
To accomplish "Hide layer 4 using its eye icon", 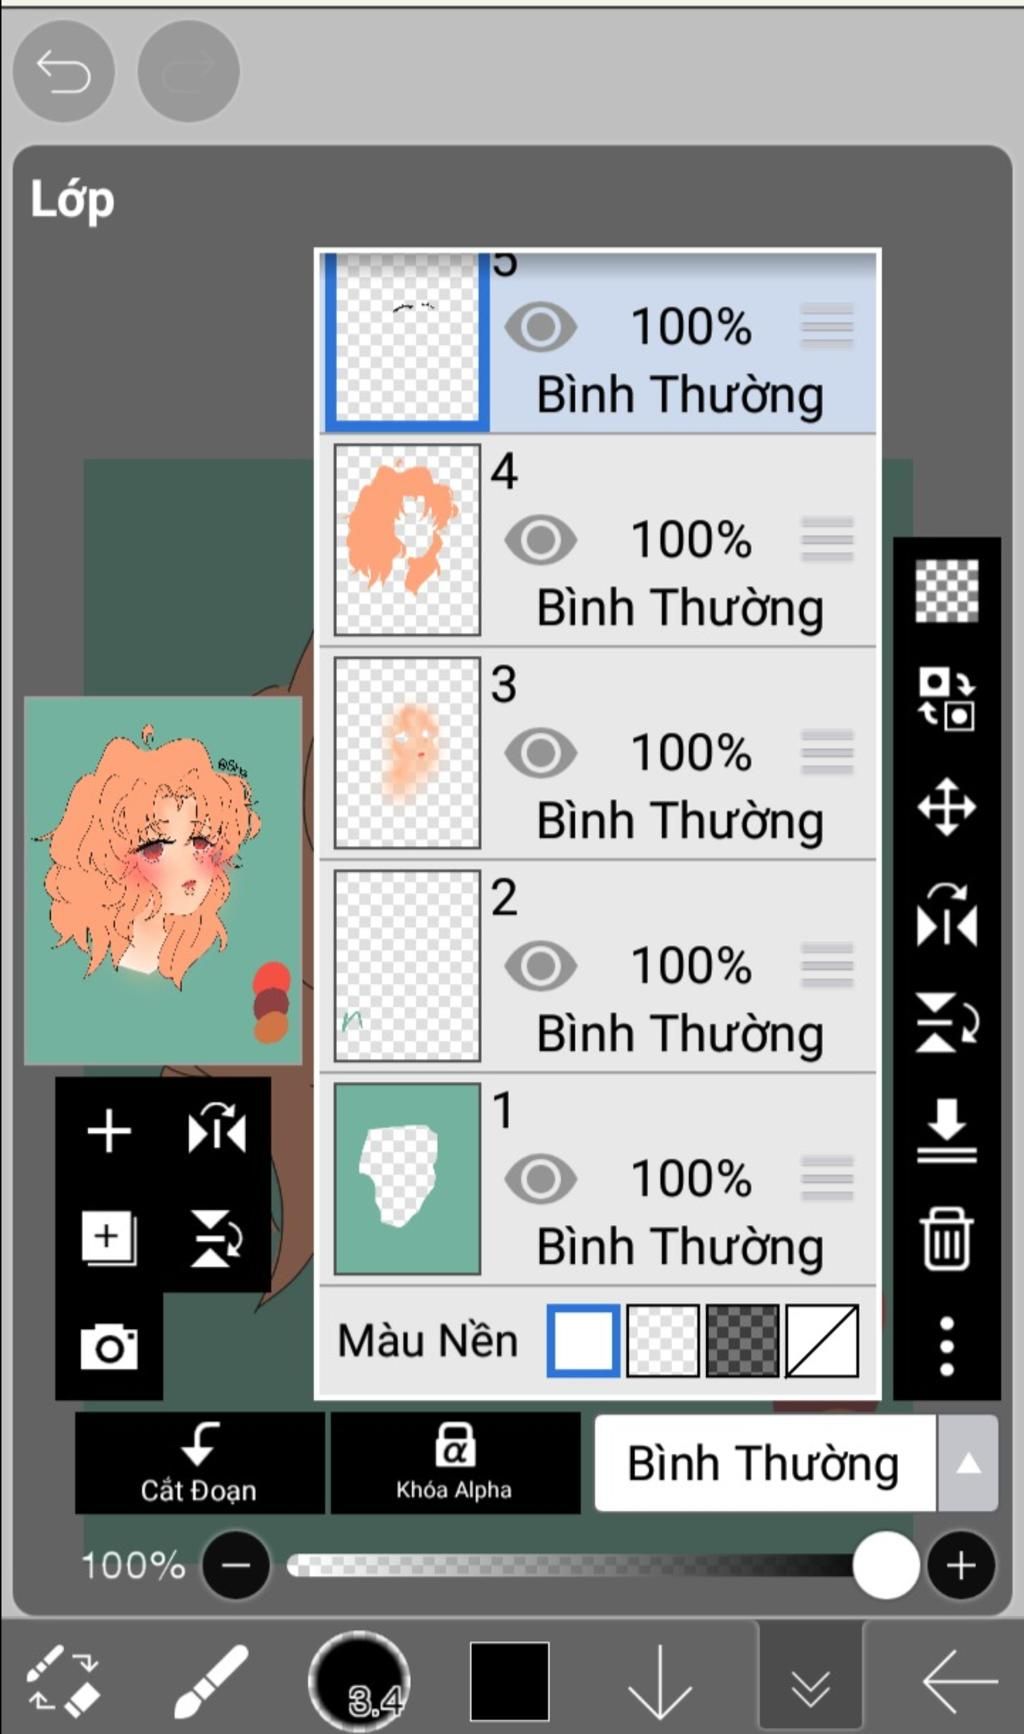I will (x=540, y=540).
